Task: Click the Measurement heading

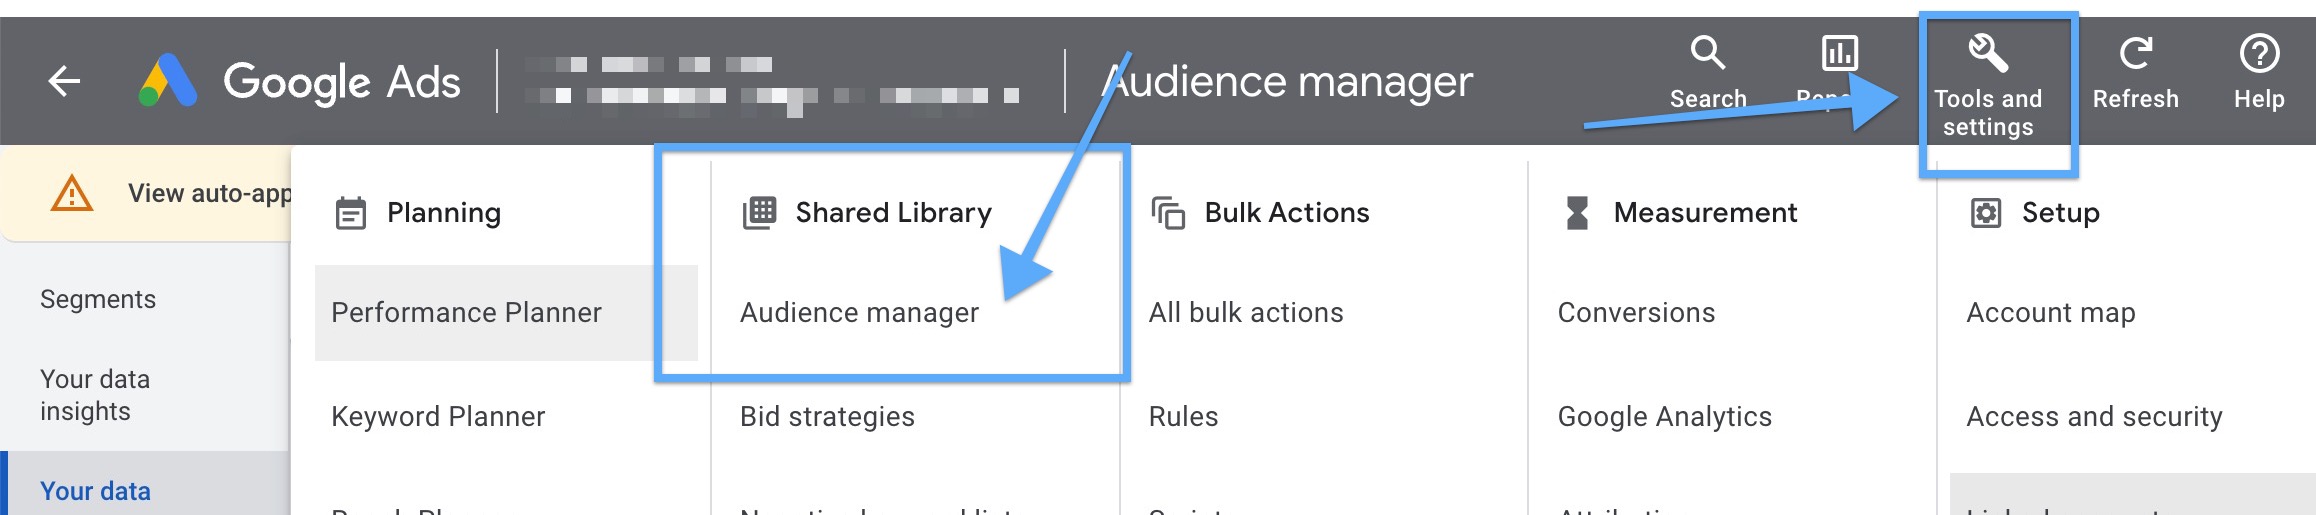Action: (1705, 213)
